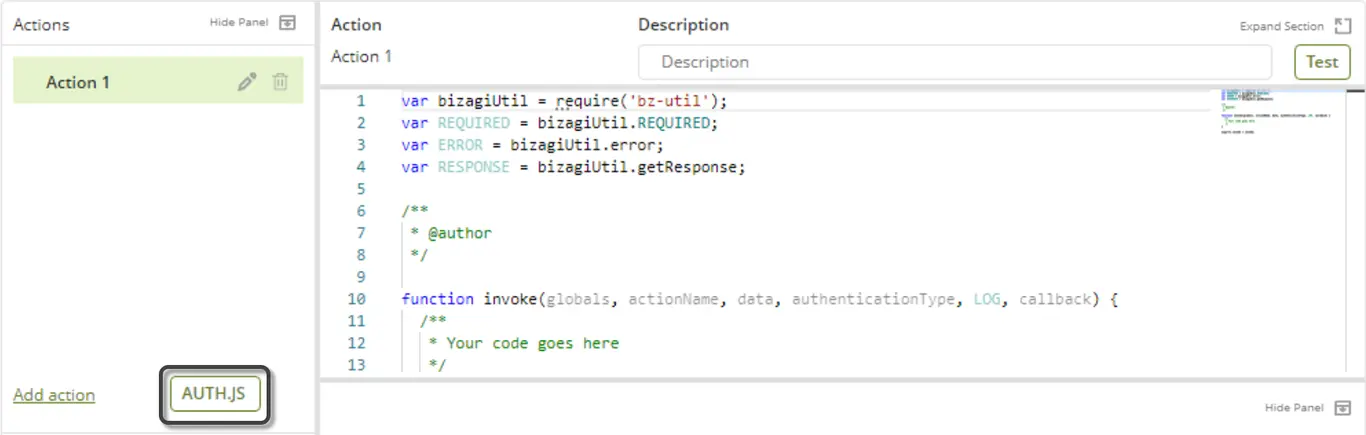Click the Expand Section label

(x=1282, y=27)
